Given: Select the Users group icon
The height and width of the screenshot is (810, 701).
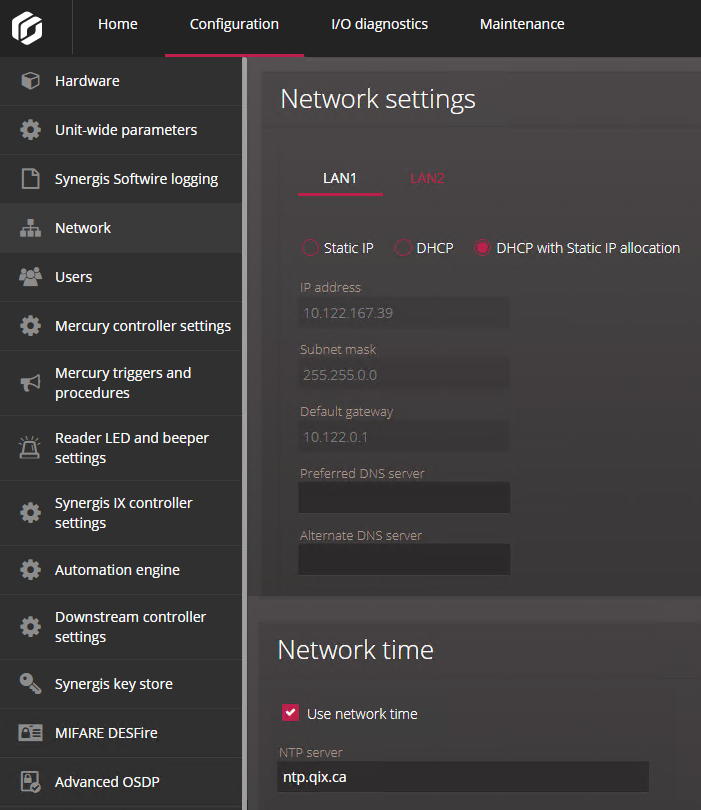Looking at the screenshot, I should coord(28,277).
